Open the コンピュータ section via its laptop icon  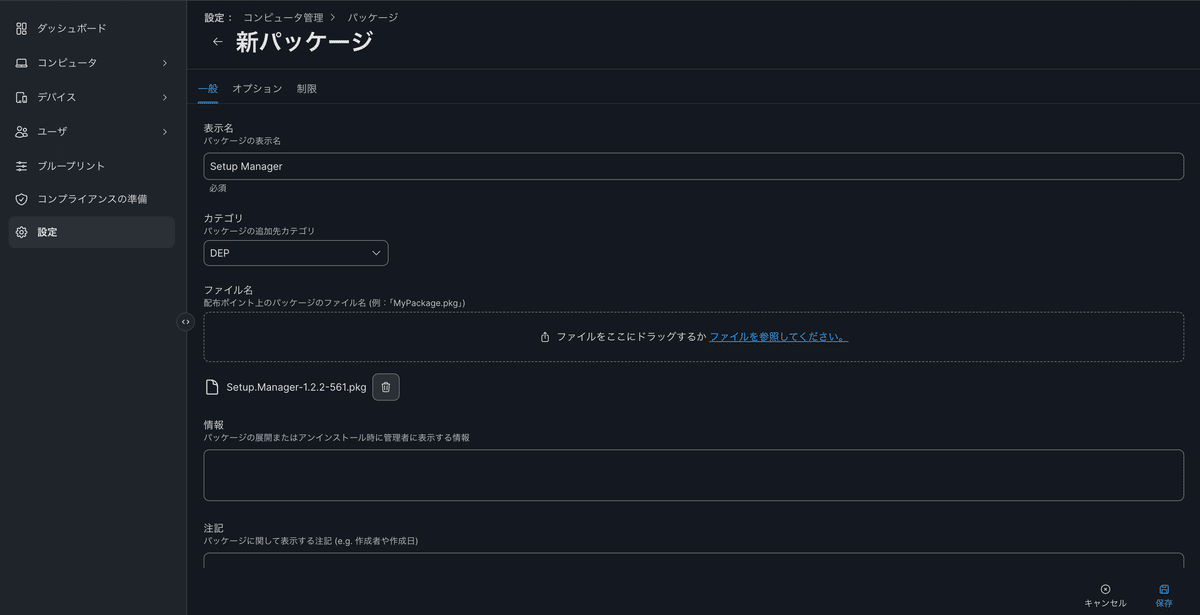[21, 62]
